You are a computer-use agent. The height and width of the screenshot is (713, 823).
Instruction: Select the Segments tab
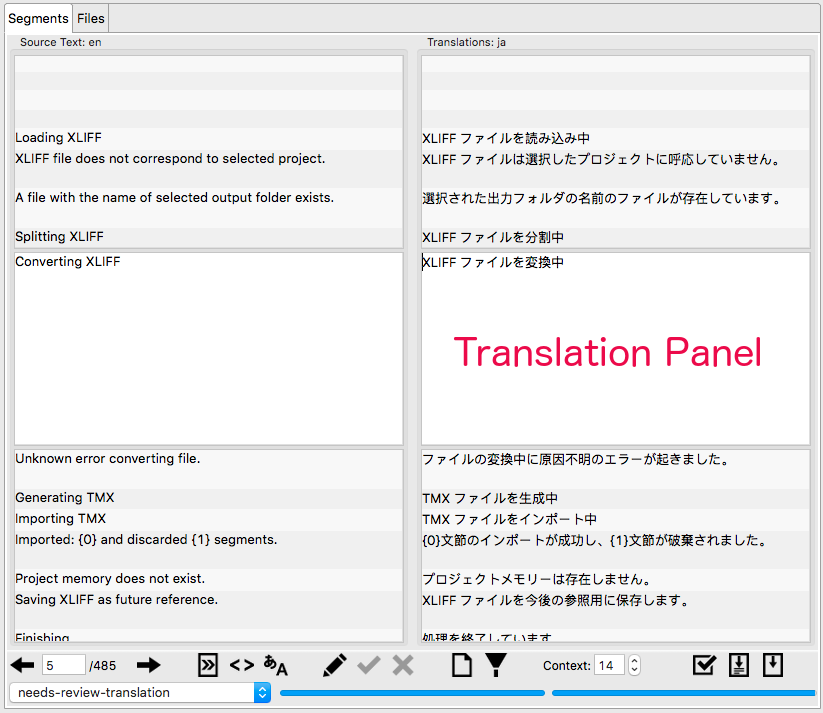pyautogui.click(x=38, y=18)
